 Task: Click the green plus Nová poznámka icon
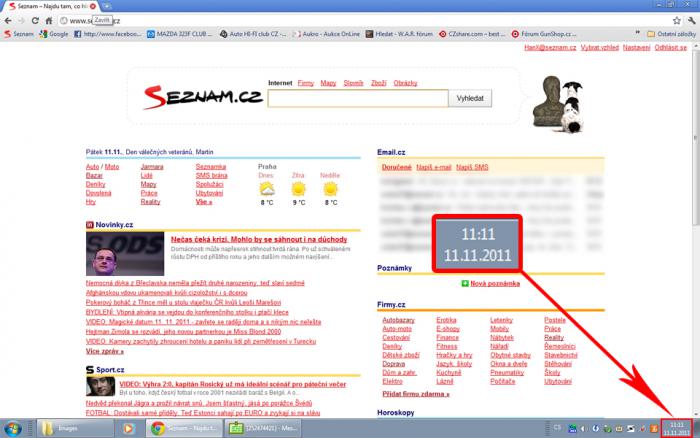[466, 284]
